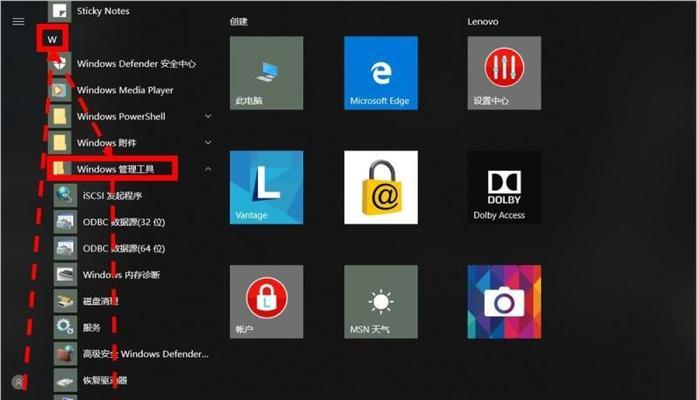
Task: Open the 恢复驱动器 recovery drive icon
Action: click(65, 380)
